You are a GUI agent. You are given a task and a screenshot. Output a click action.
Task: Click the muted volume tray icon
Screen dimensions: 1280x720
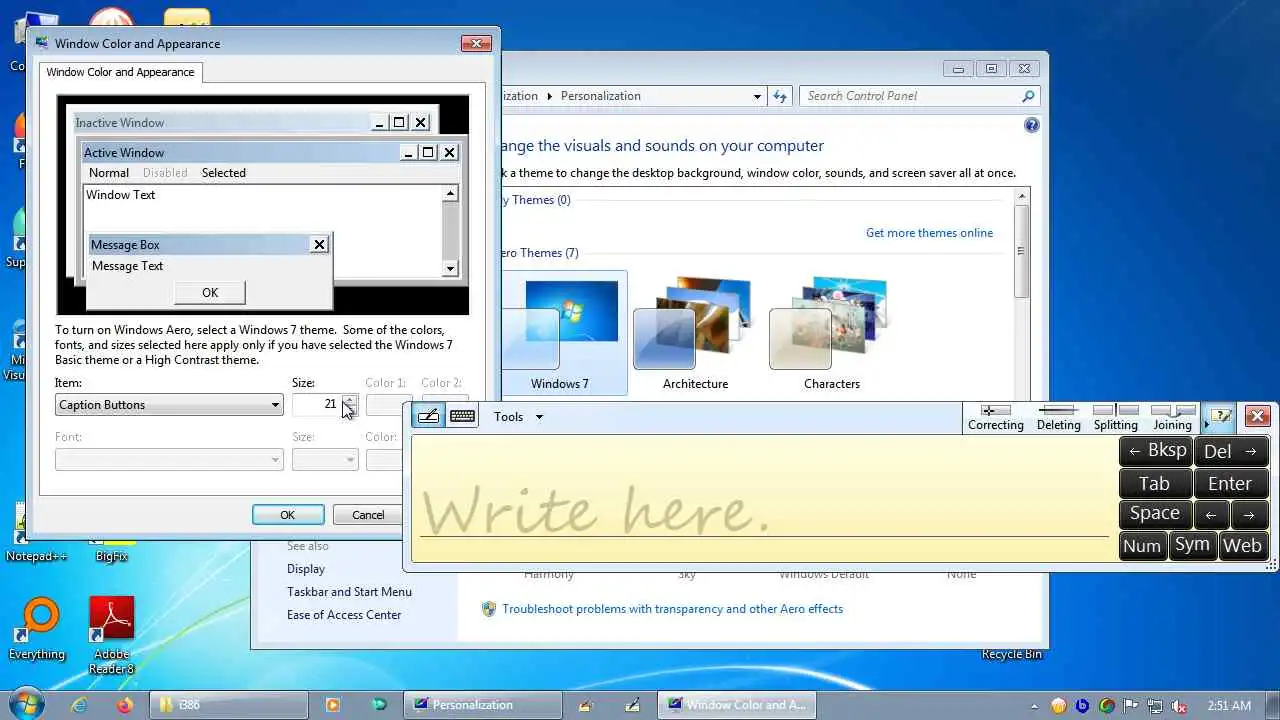tap(1180, 705)
